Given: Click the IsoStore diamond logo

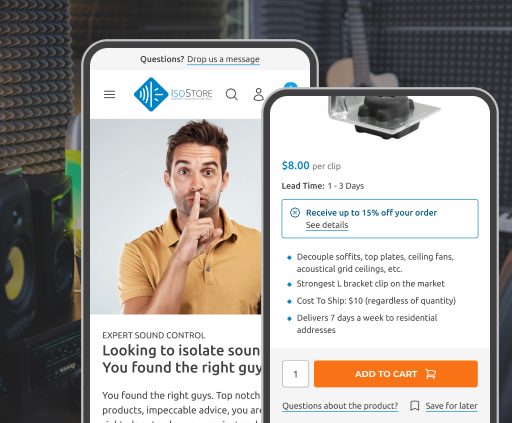Looking at the screenshot, I should pos(151,94).
